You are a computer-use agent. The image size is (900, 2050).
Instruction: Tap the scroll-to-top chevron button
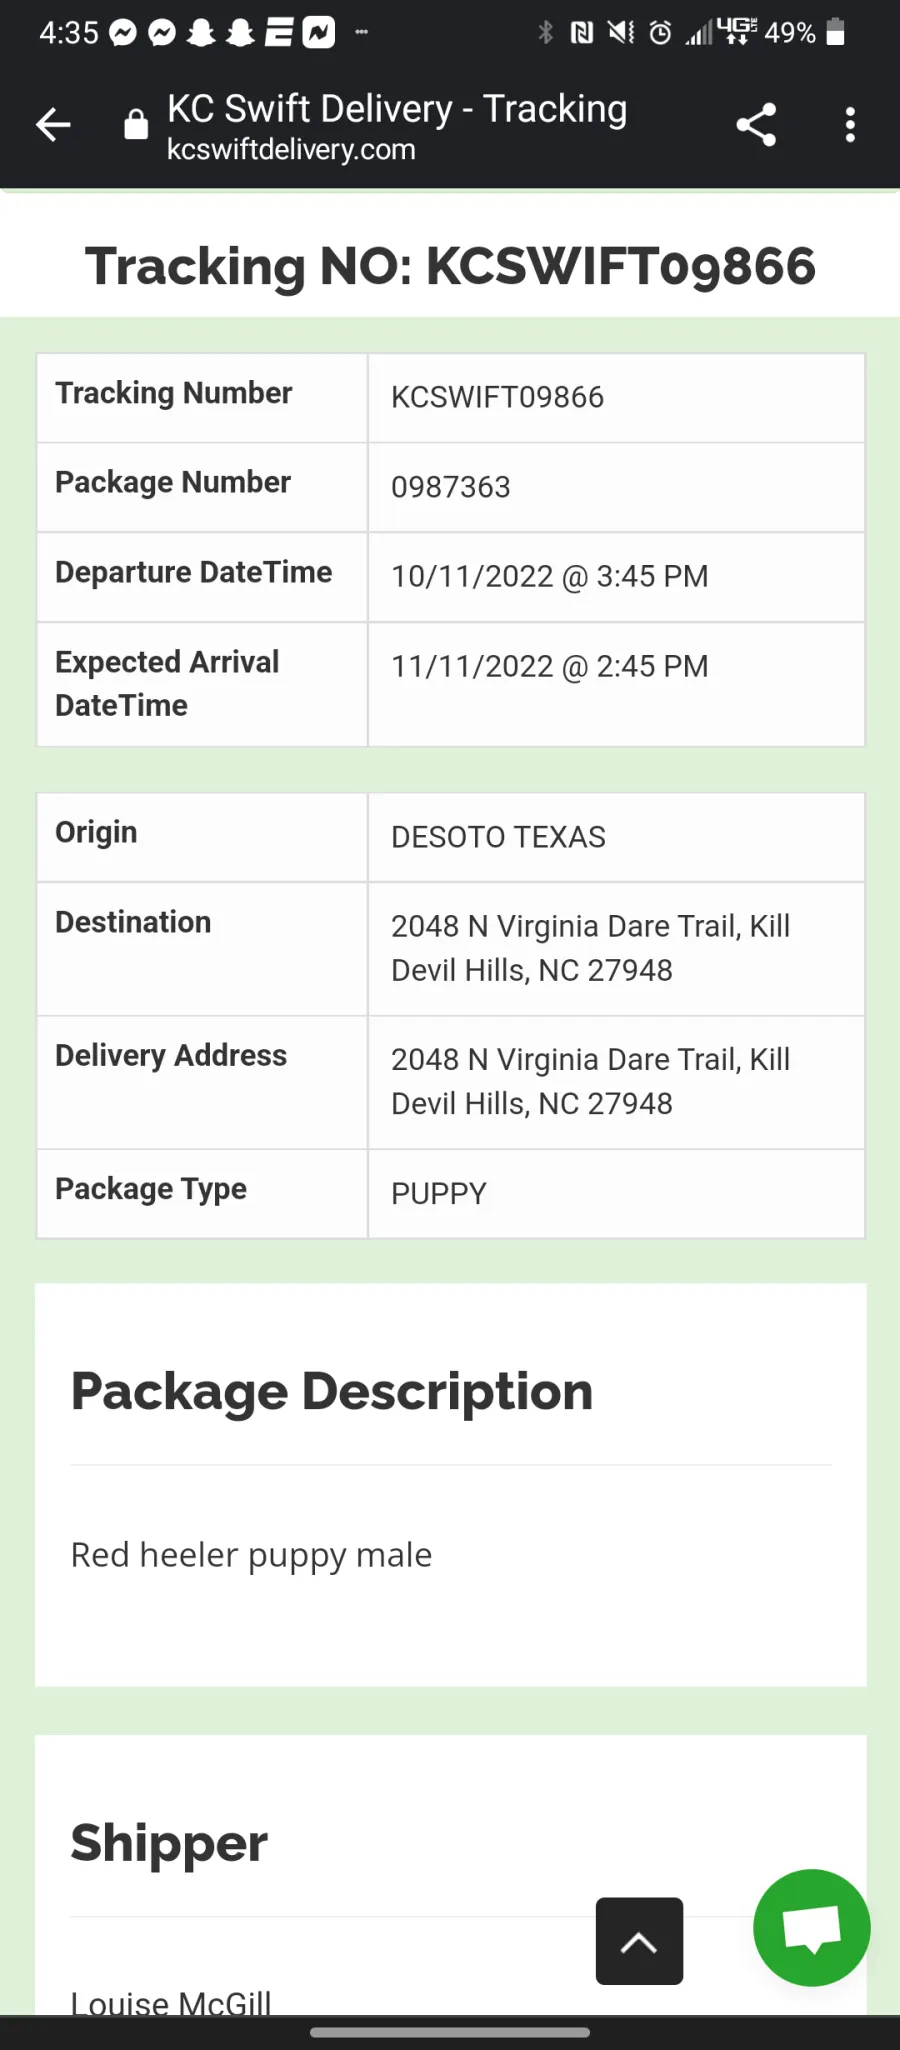(639, 1941)
